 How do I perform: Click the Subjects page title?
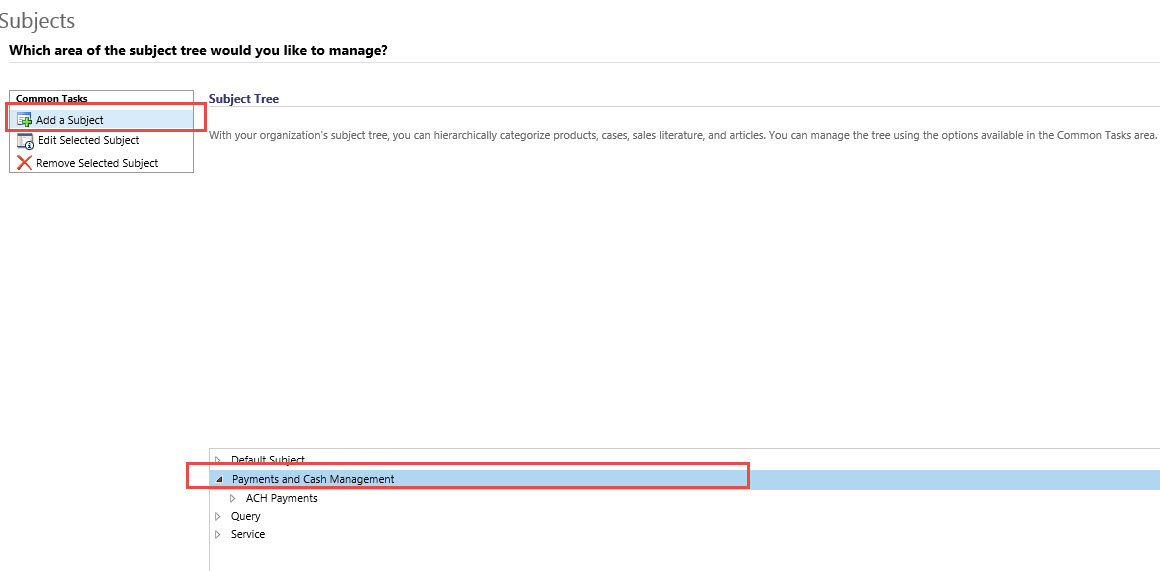[x=37, y=21]
